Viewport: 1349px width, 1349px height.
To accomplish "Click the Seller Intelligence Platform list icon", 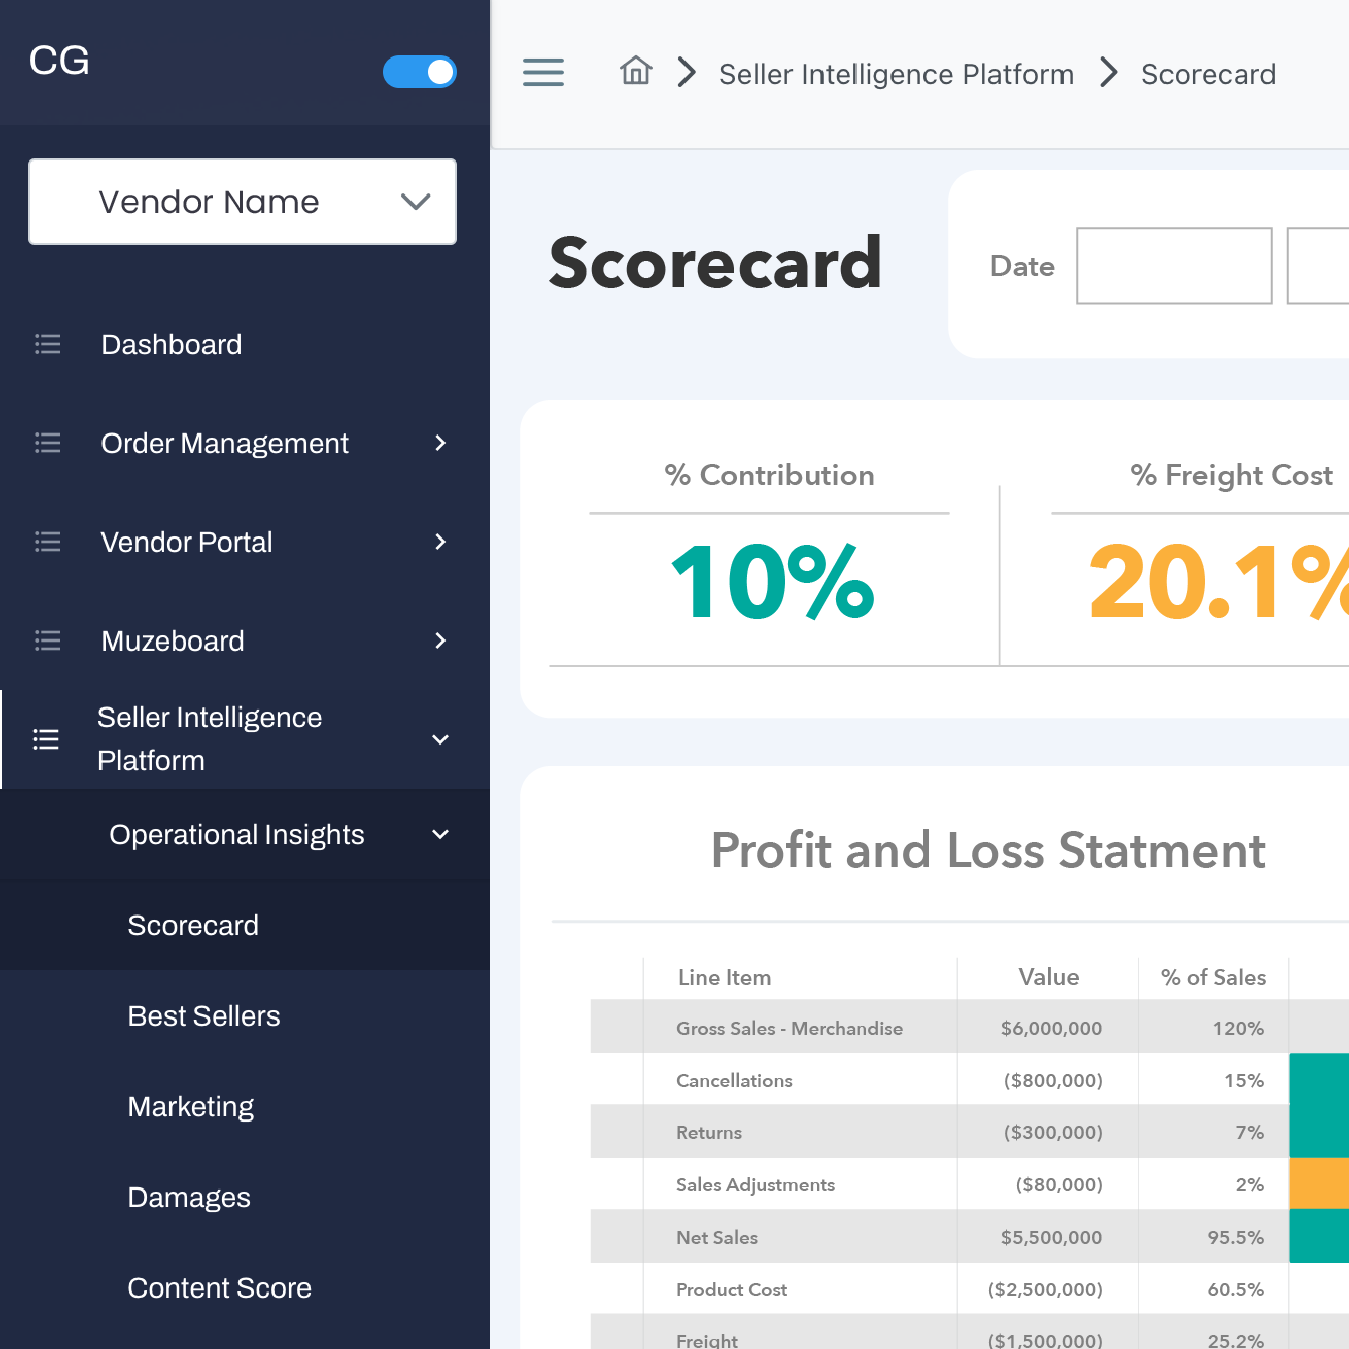I will (x=46, y=739).
